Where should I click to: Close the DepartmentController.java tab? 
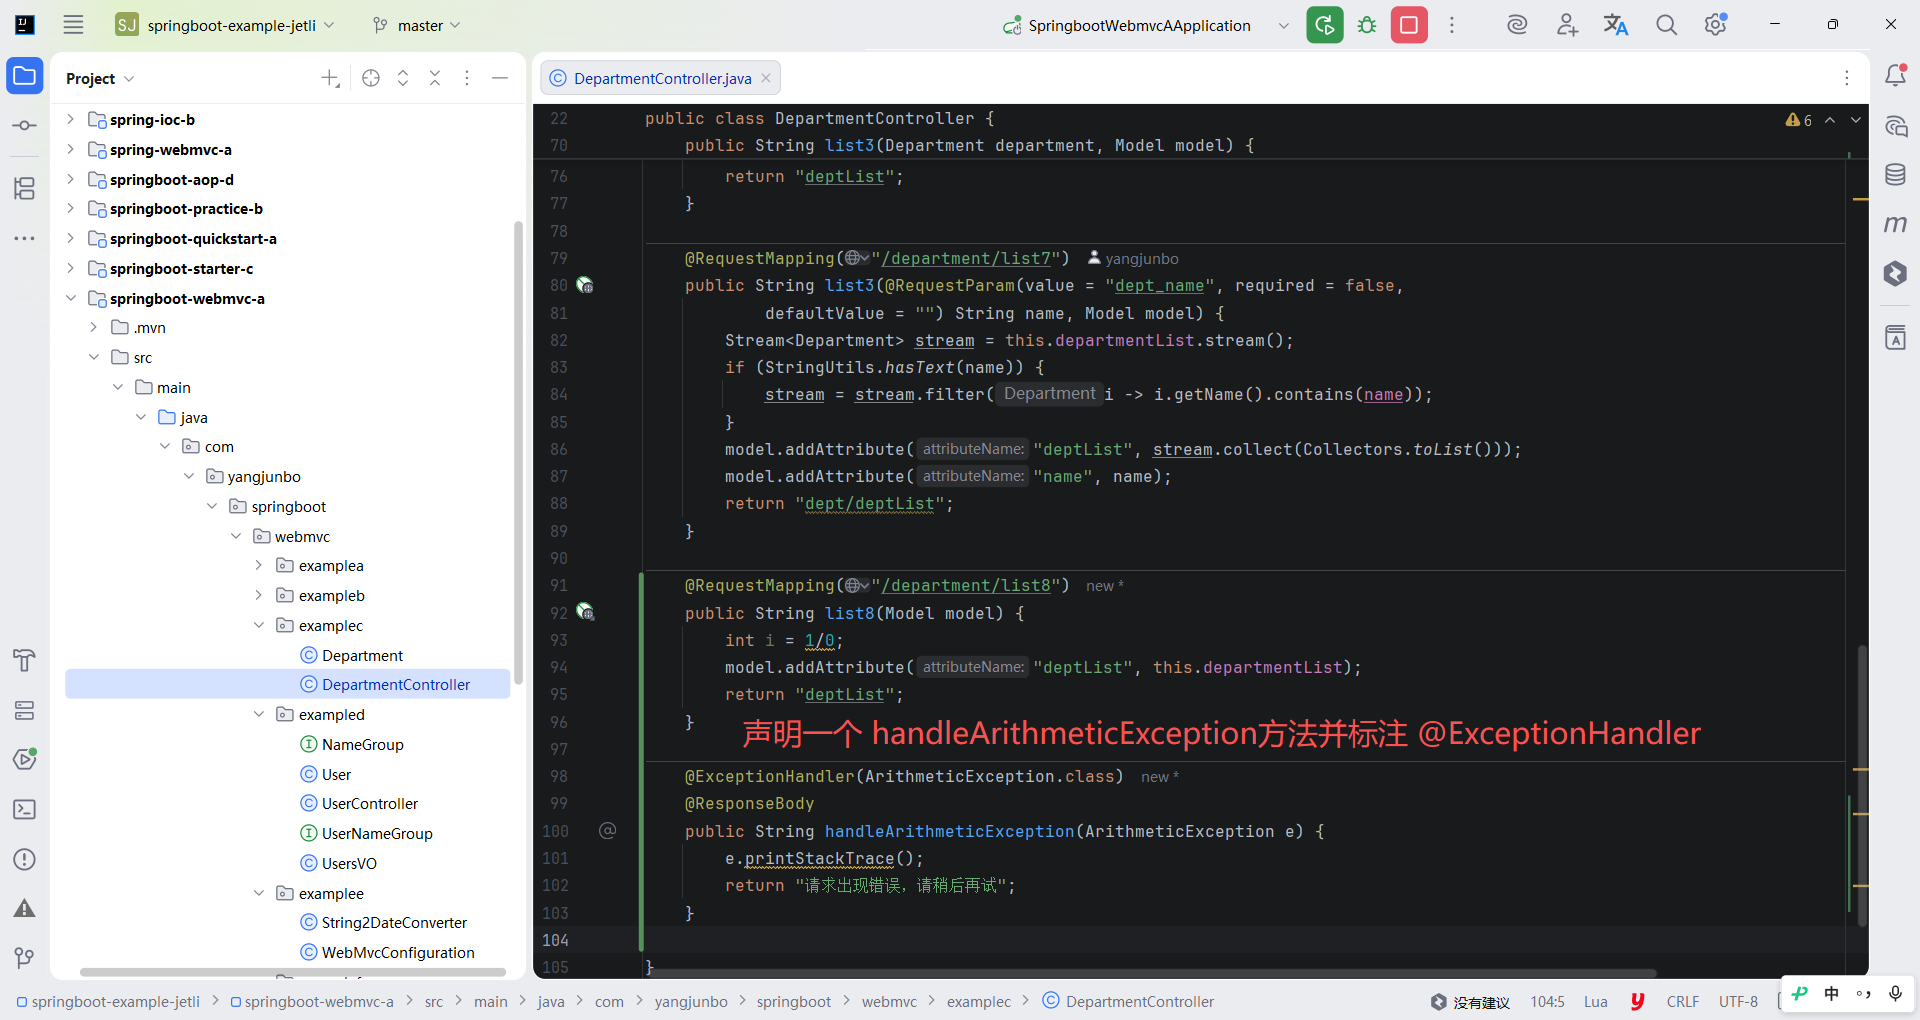tap(766, 78)
